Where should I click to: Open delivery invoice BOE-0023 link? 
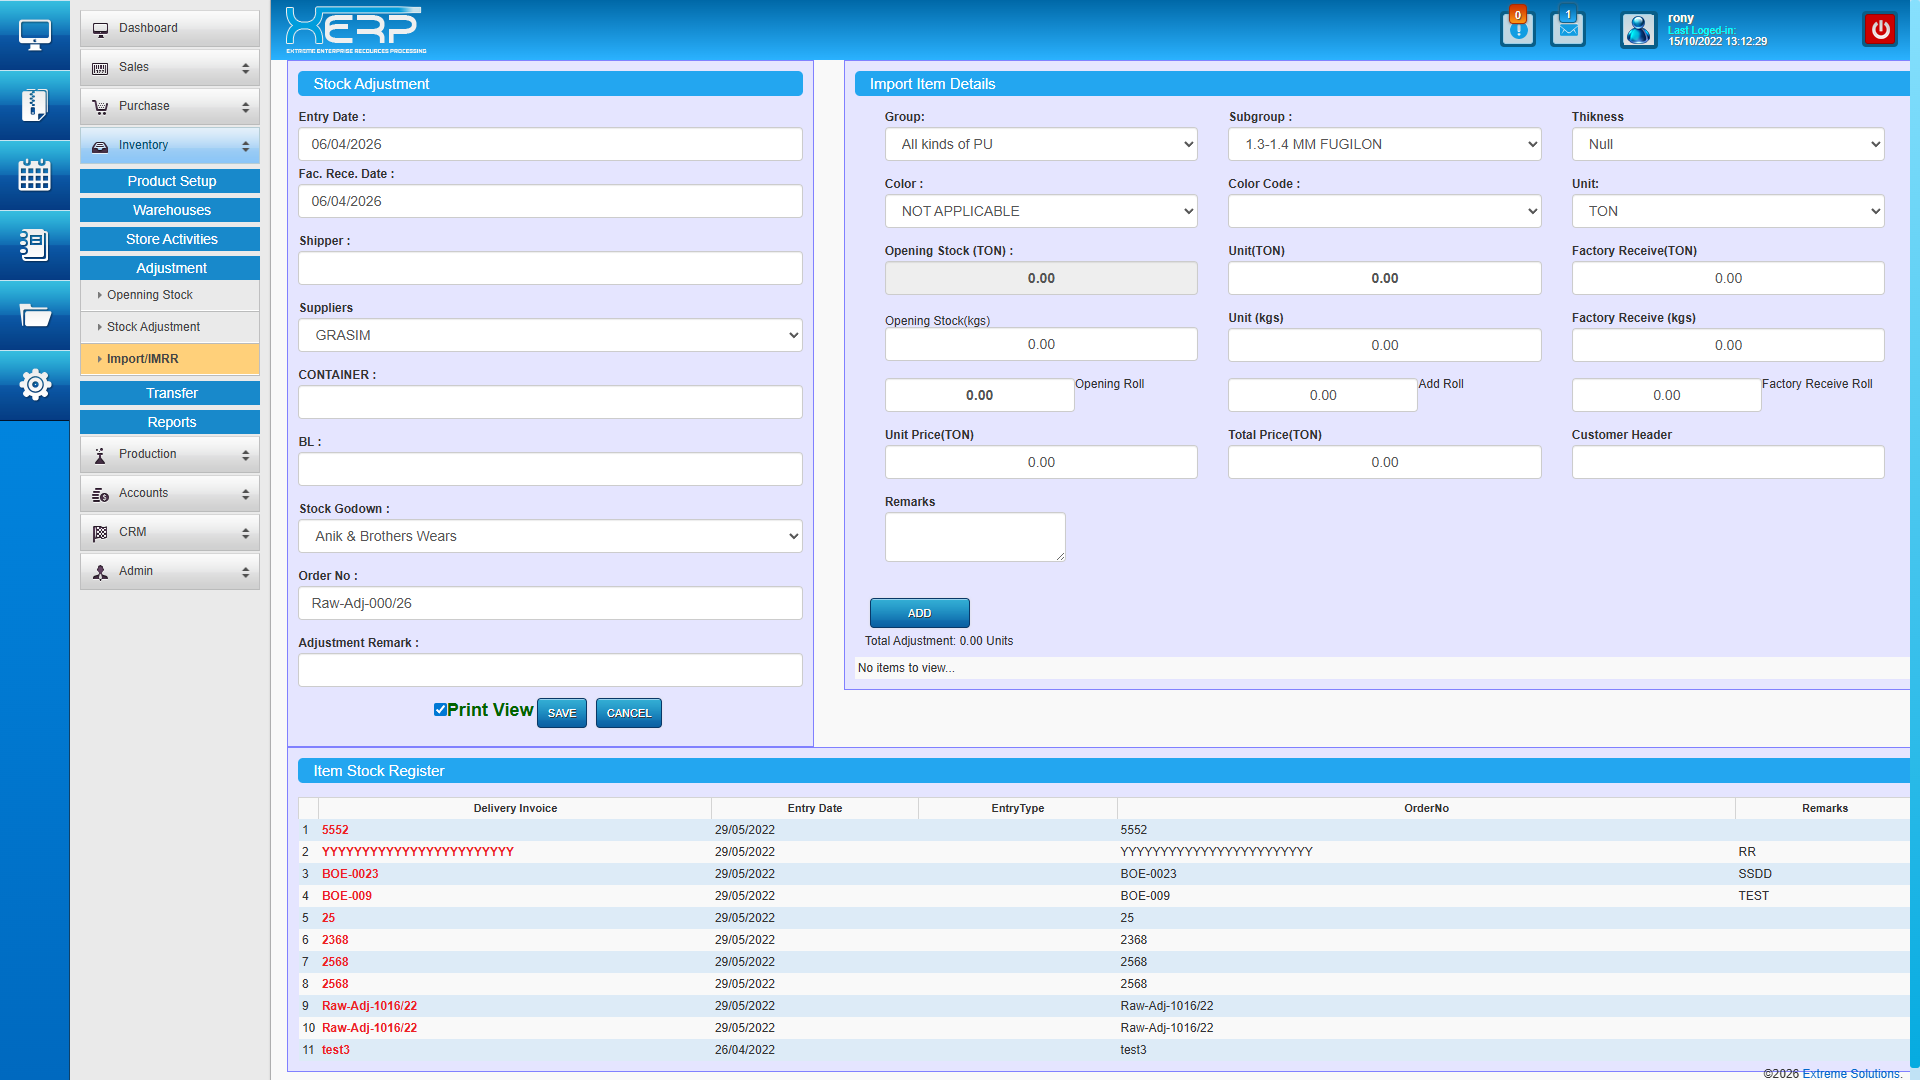[350, 874]
